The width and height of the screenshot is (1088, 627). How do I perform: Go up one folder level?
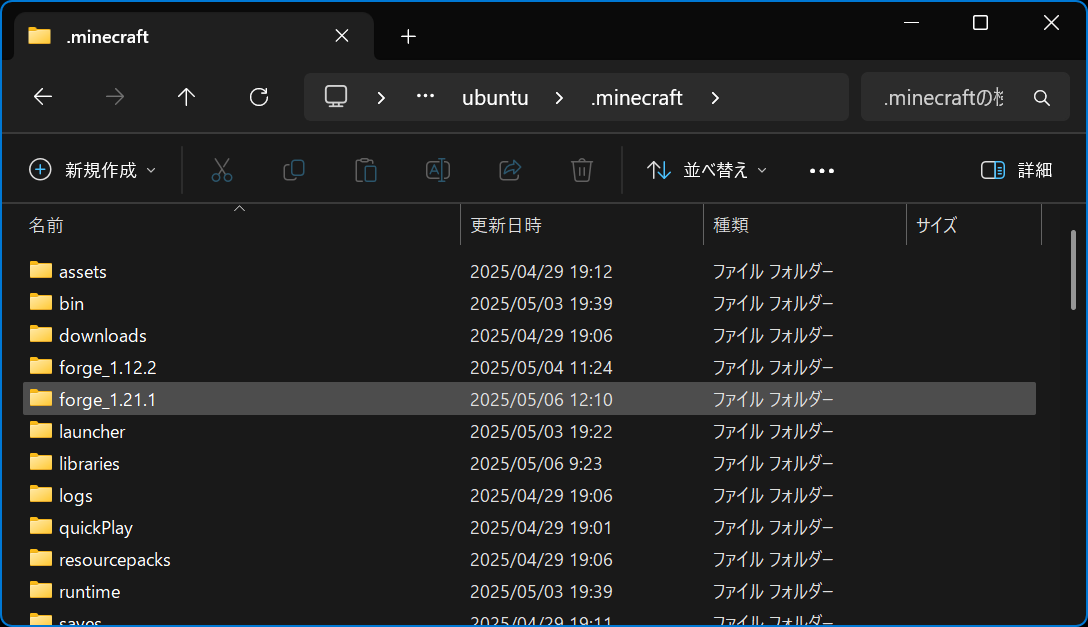pos(186,97)
